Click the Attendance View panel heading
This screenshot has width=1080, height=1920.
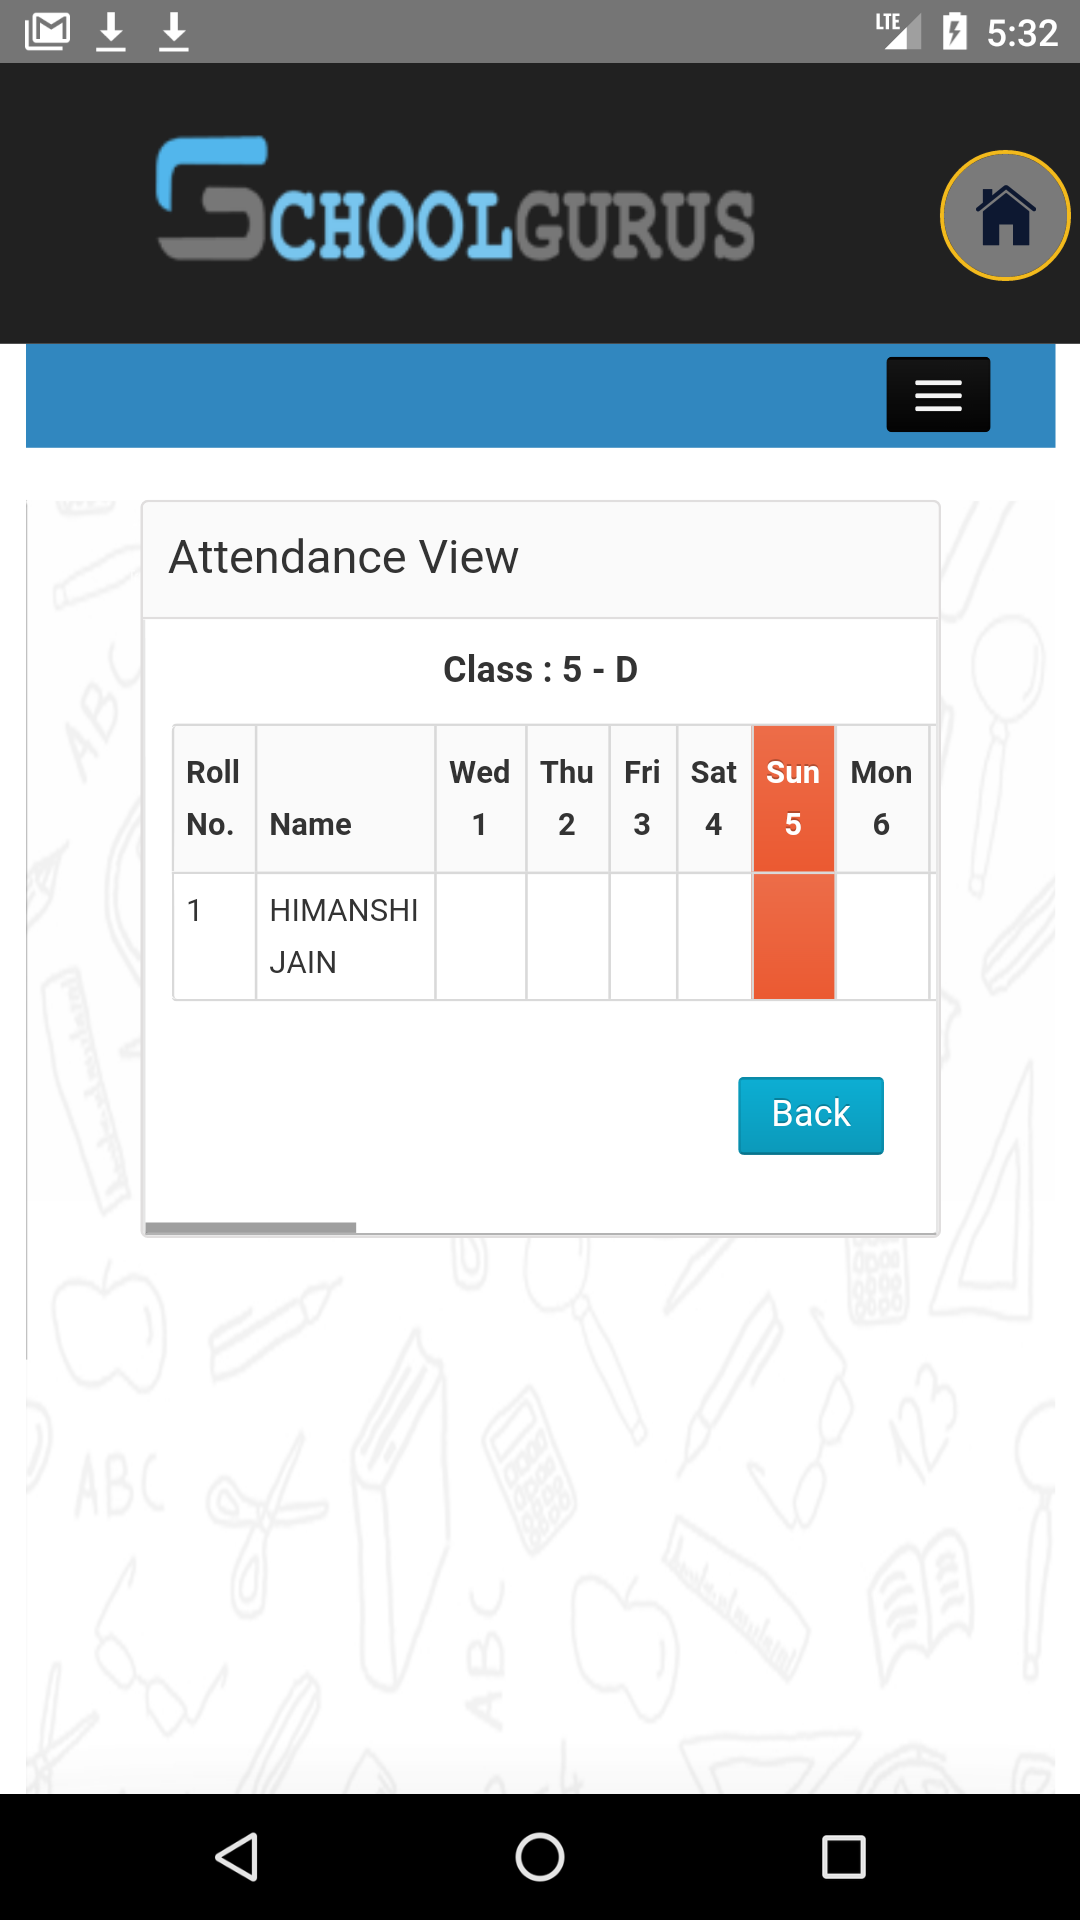pos(344,557)
